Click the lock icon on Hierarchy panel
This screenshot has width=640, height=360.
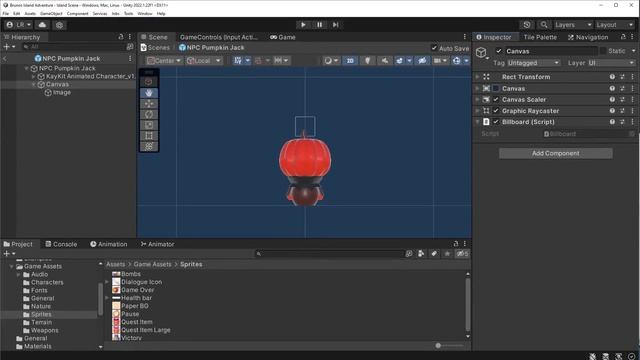(121, 37)
